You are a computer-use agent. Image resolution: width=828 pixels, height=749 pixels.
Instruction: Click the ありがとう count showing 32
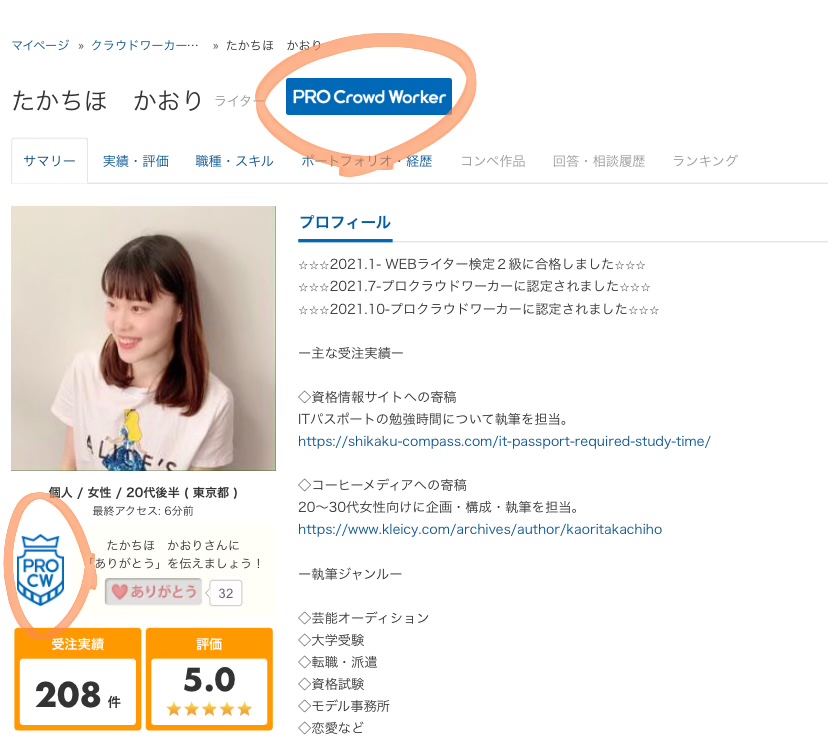(x=225, y=593)
